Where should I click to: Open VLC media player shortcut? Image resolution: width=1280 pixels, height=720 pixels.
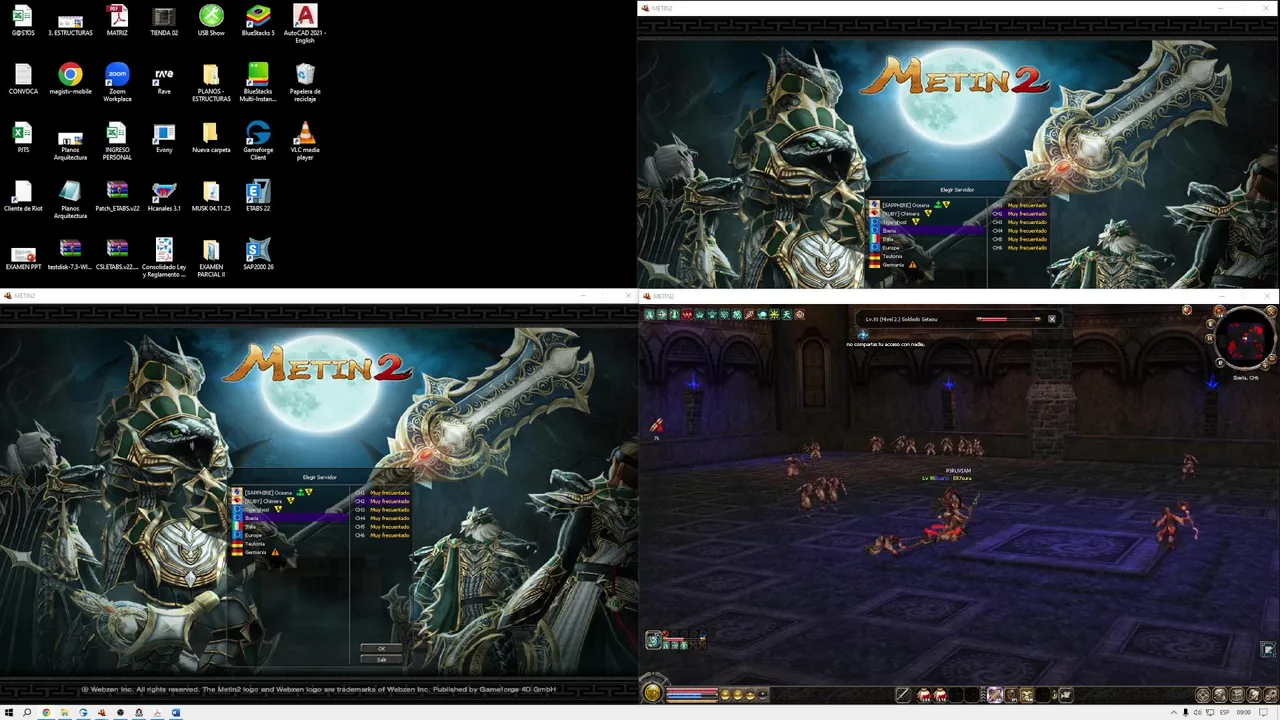tap(305, 139)
